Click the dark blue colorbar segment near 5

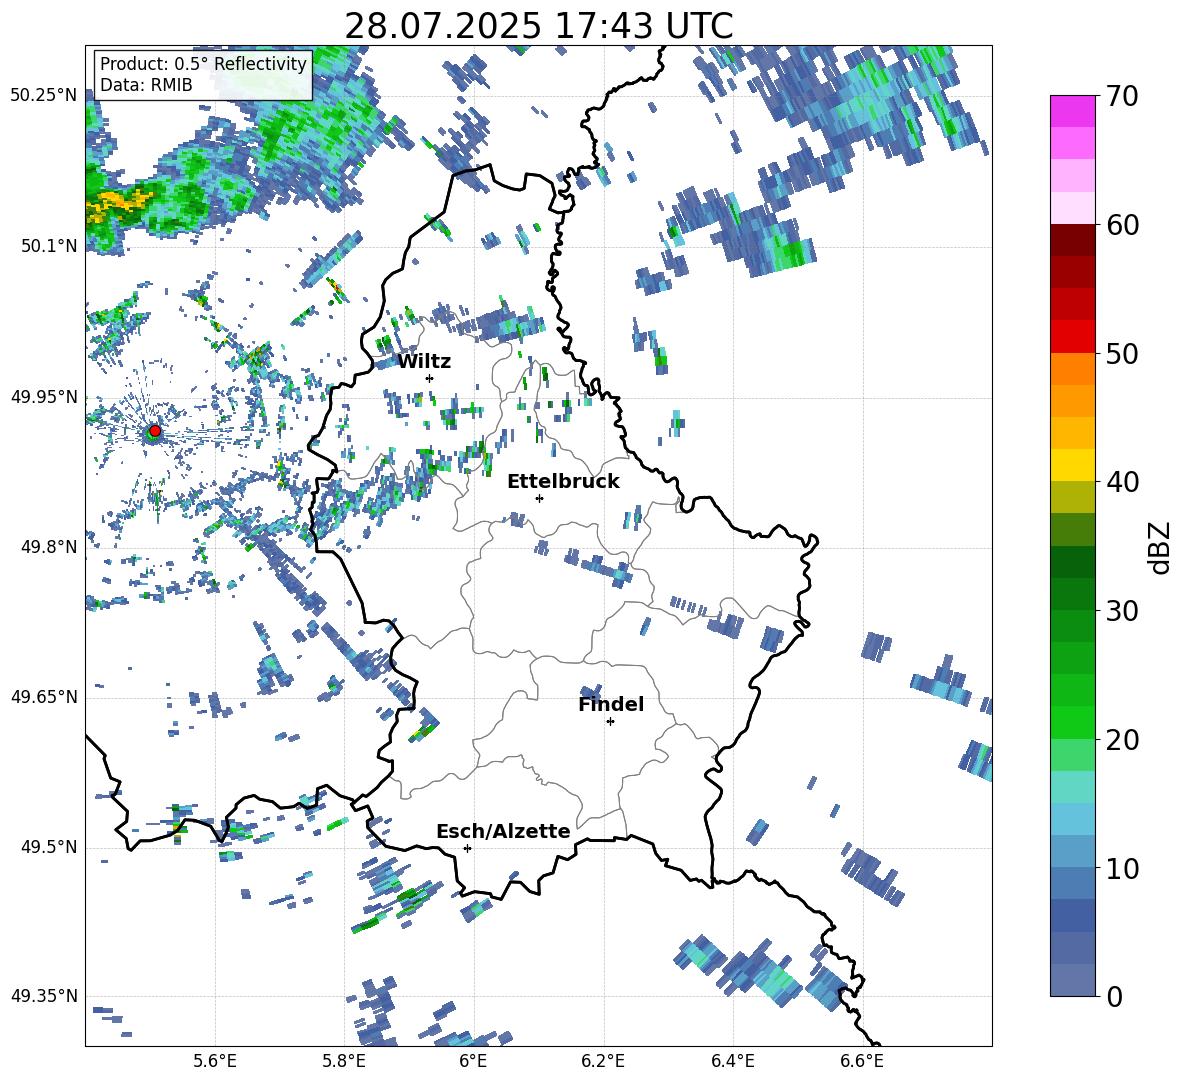click(1072, 915)
